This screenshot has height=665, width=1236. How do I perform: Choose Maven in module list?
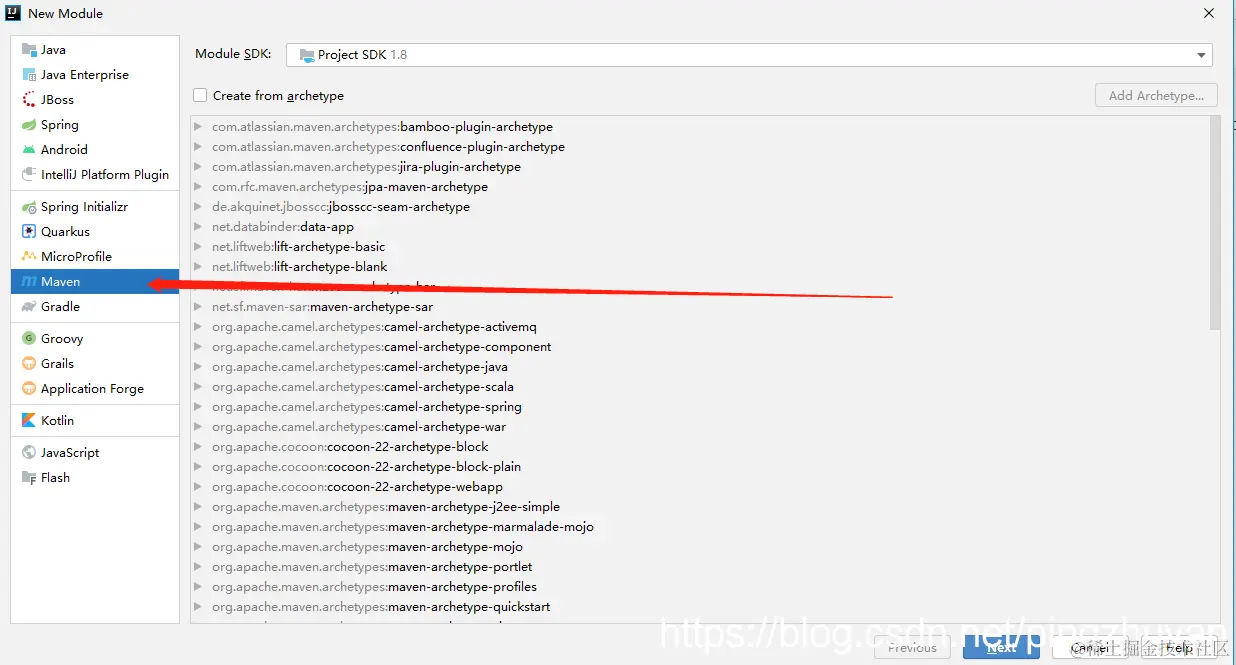95,282
